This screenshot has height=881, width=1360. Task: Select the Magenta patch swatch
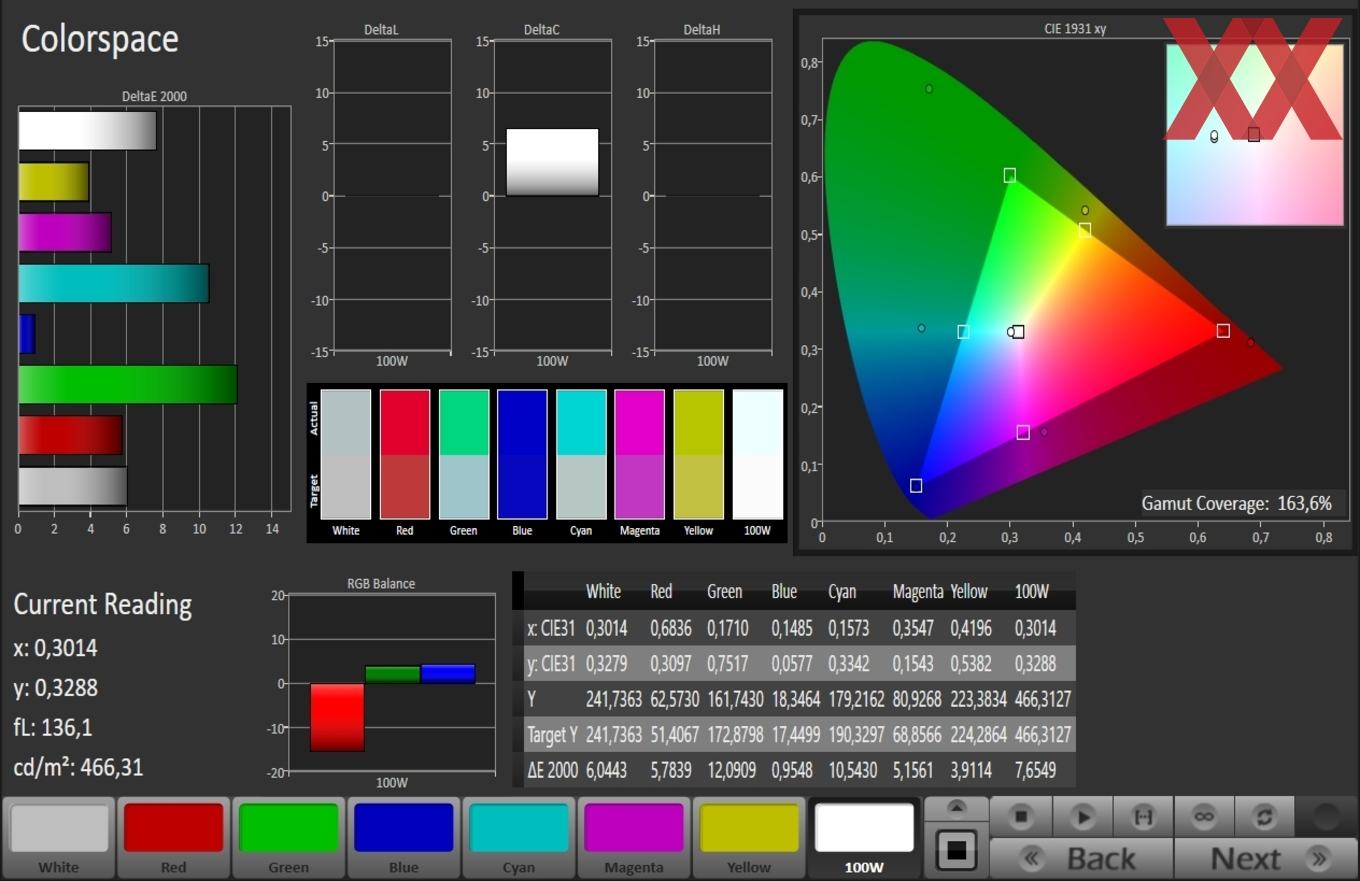[633, 838]
